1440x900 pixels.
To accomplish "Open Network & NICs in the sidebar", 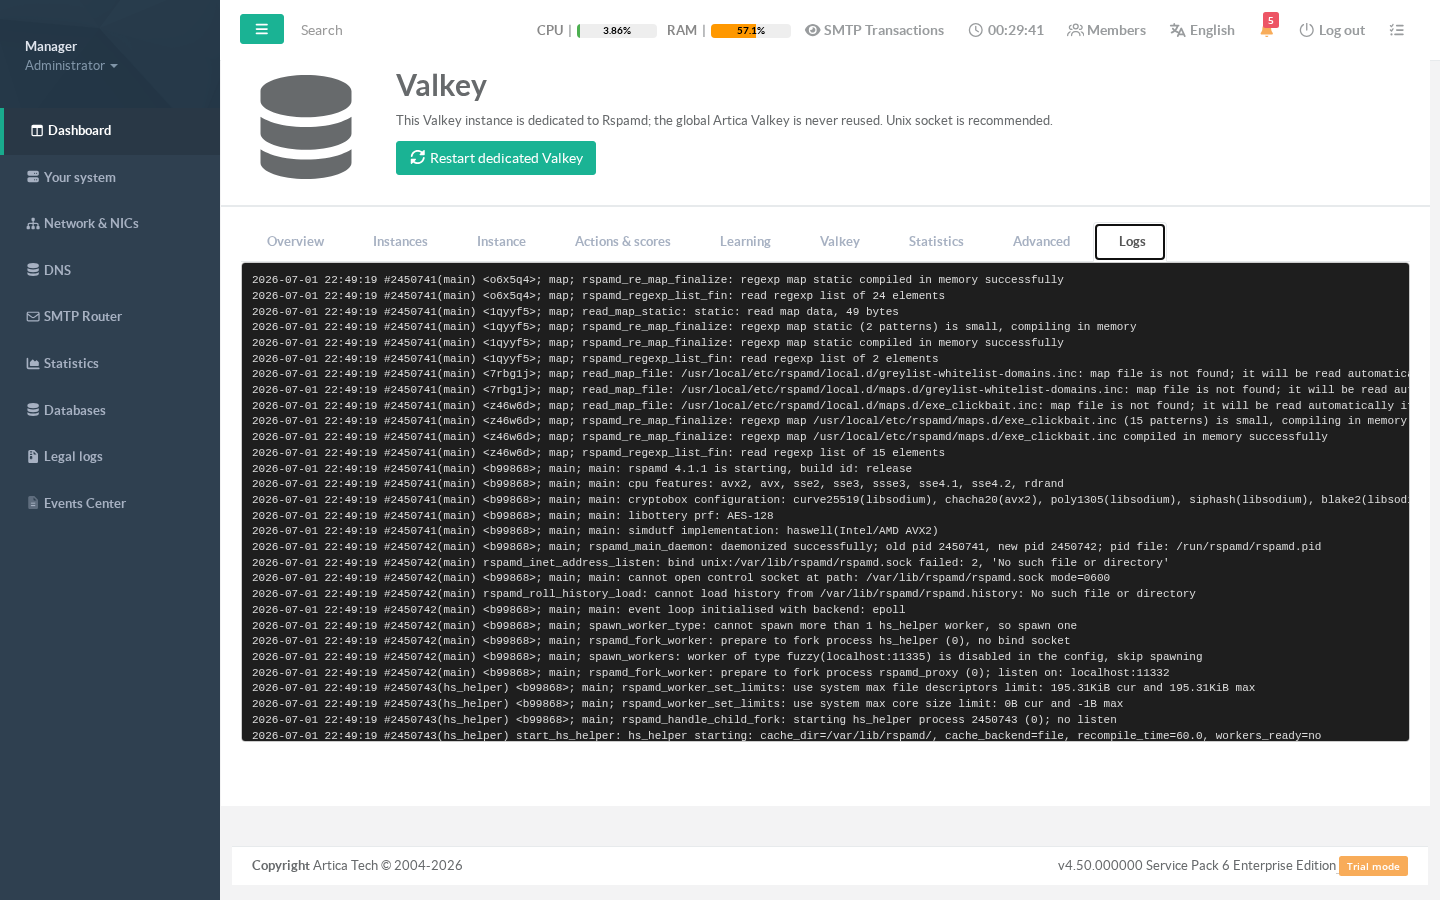I will point(110,224).
